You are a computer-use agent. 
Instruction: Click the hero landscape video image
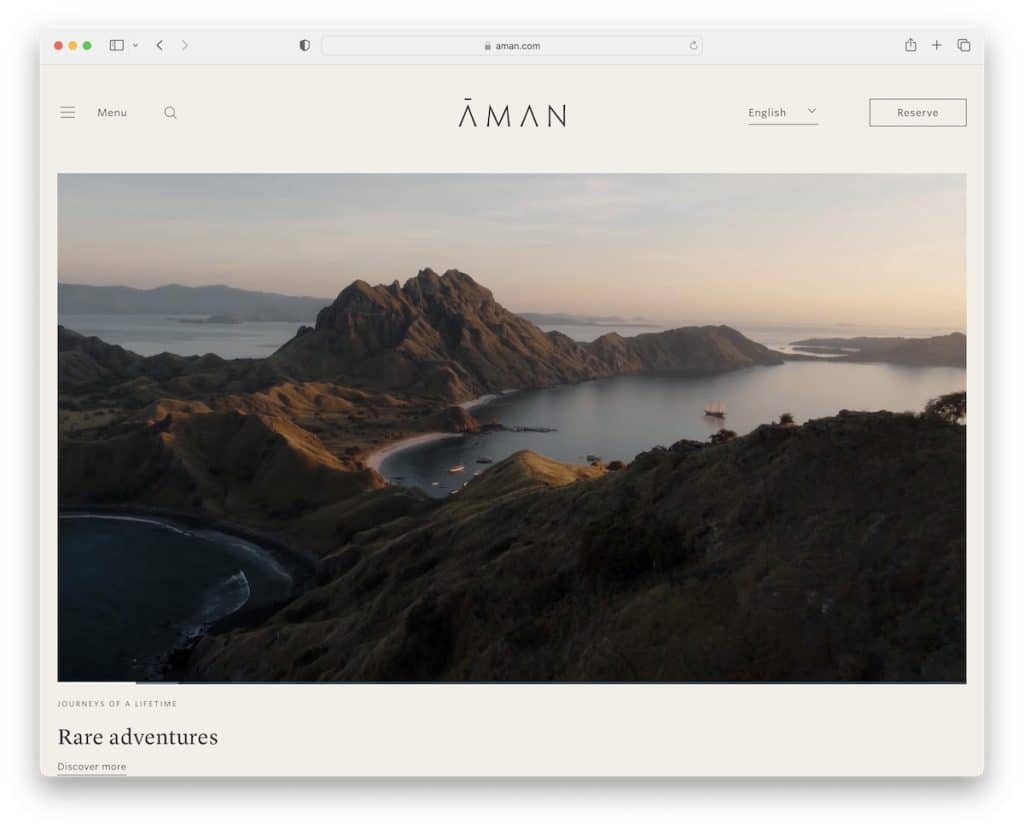coord(512,427)
